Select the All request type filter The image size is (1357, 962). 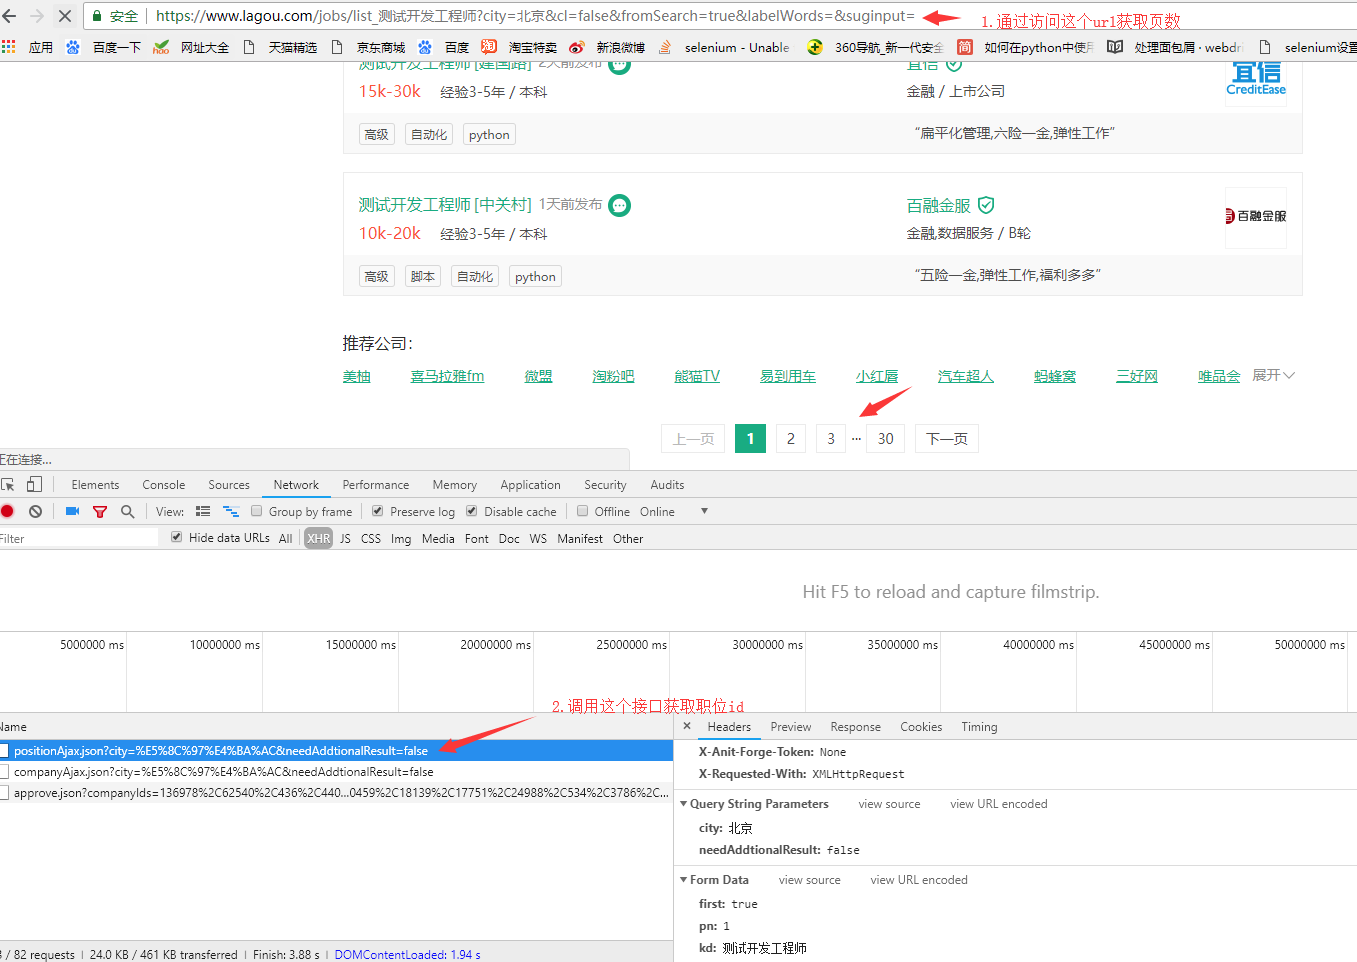pos(286,538)
